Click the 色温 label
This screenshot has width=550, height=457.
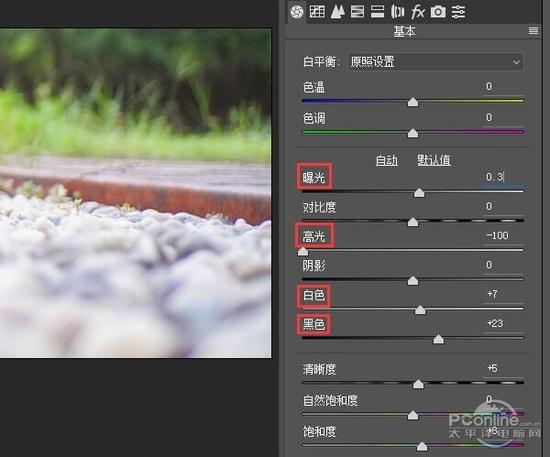[x=314, y=87]
